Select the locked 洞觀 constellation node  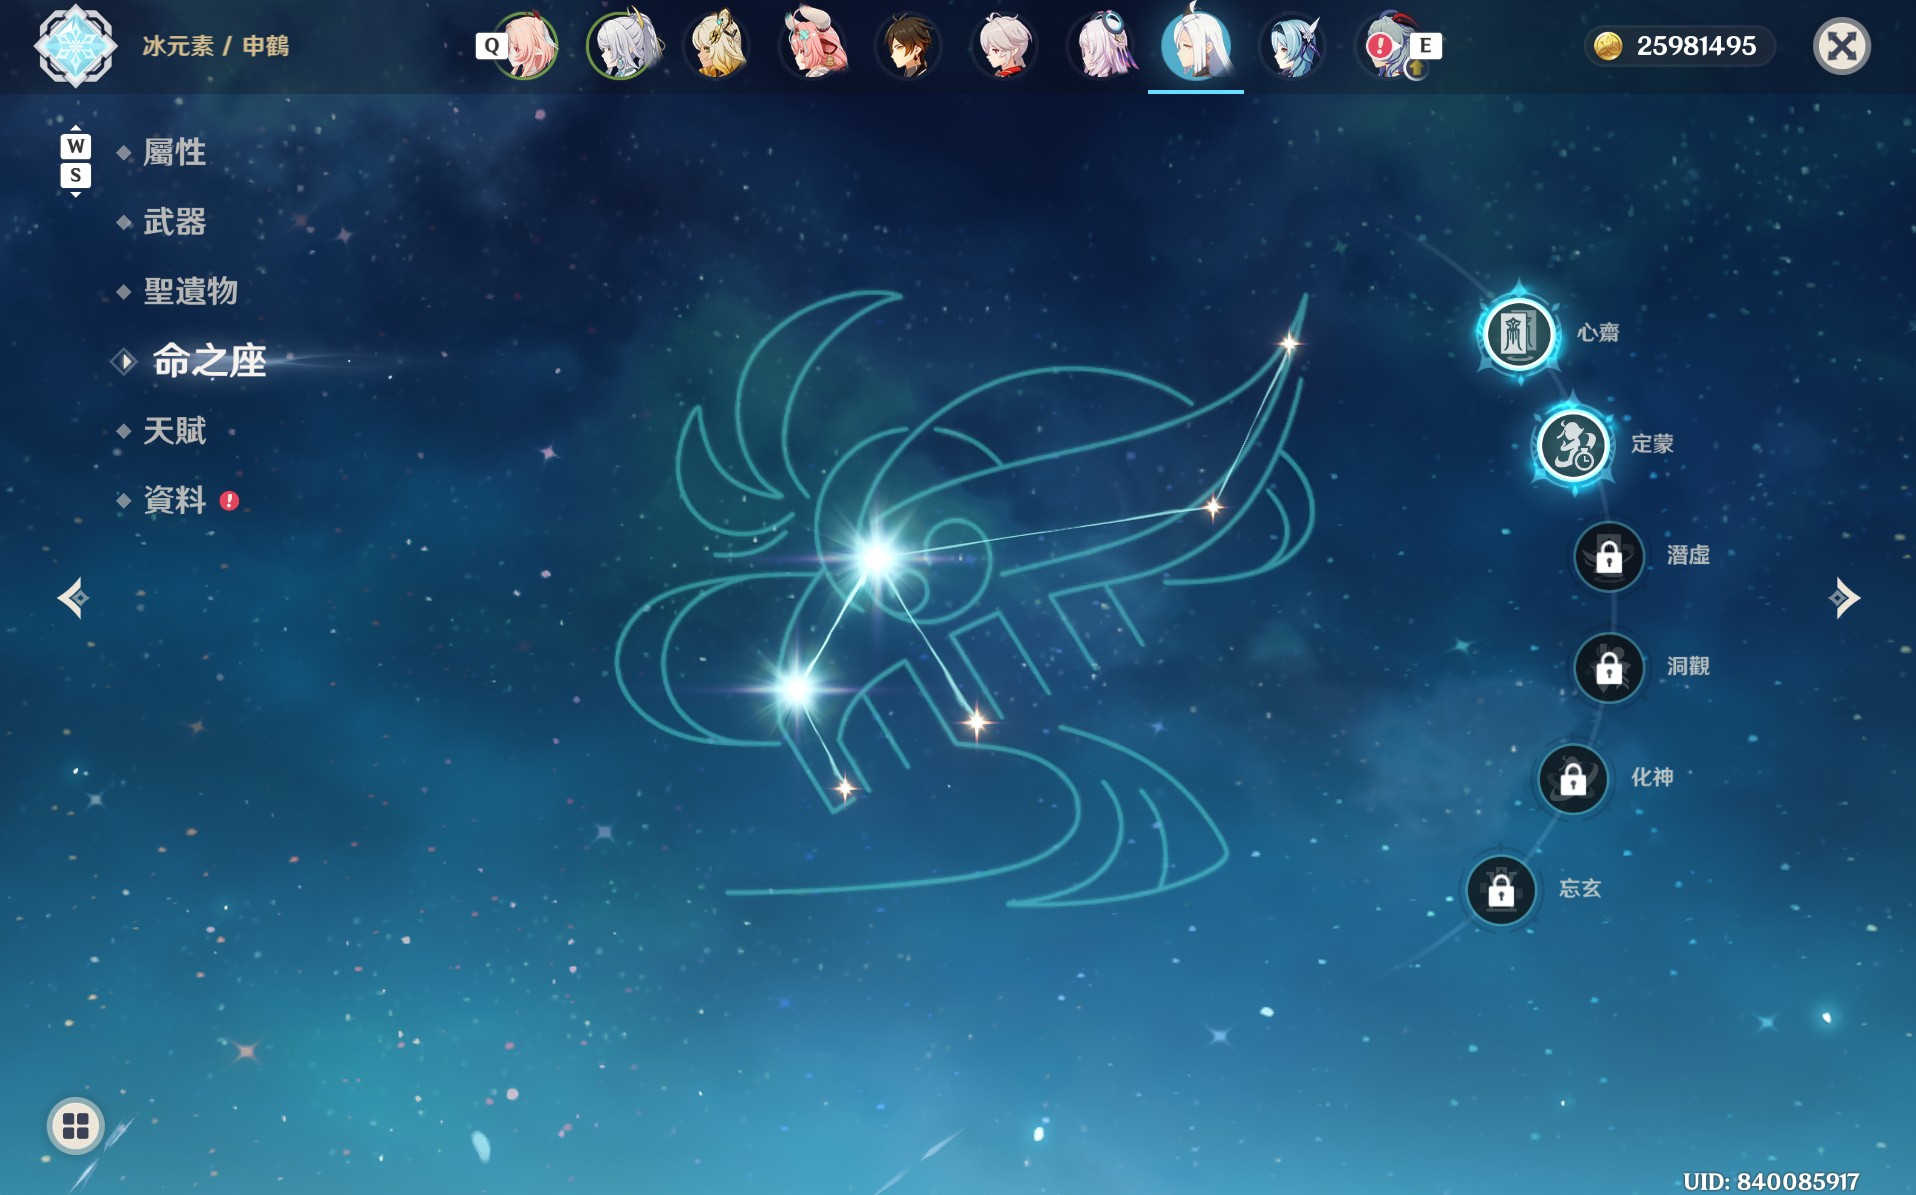(1609, 667)
